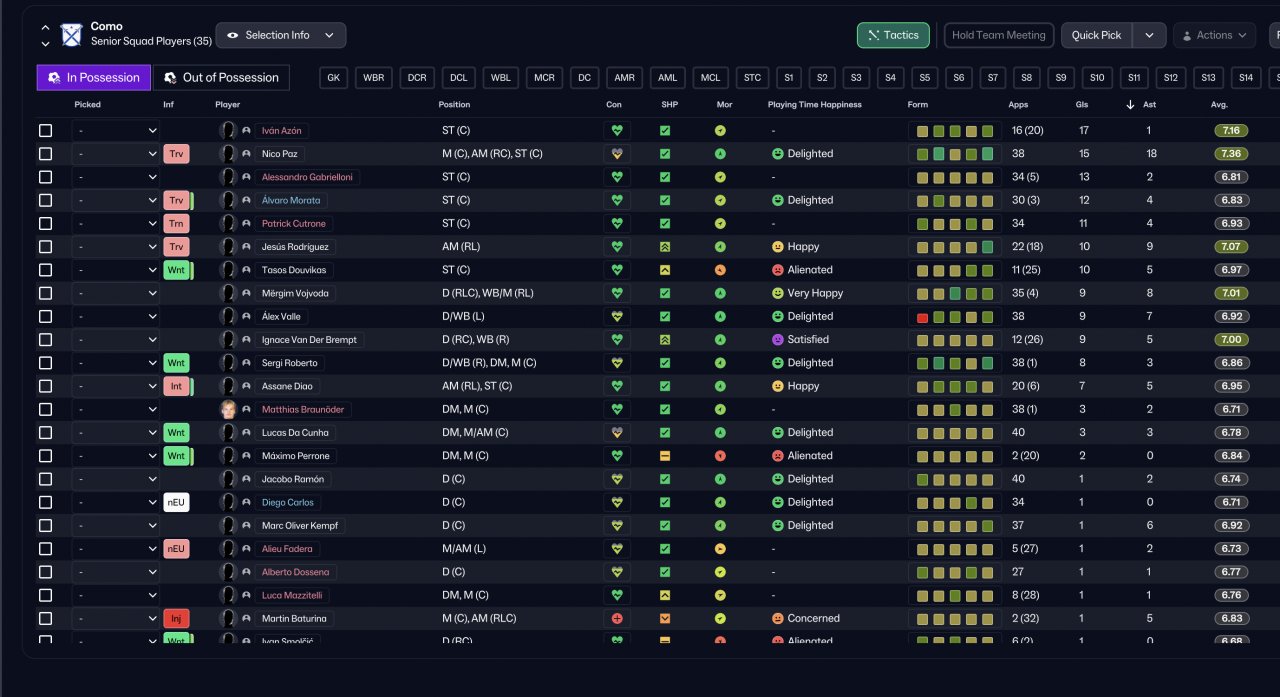Image resolution: width=1280 pixels, height=697 pixels.
Task: Click Martin Baturina's red injury condition icon
Action: [x=617, y=619]
